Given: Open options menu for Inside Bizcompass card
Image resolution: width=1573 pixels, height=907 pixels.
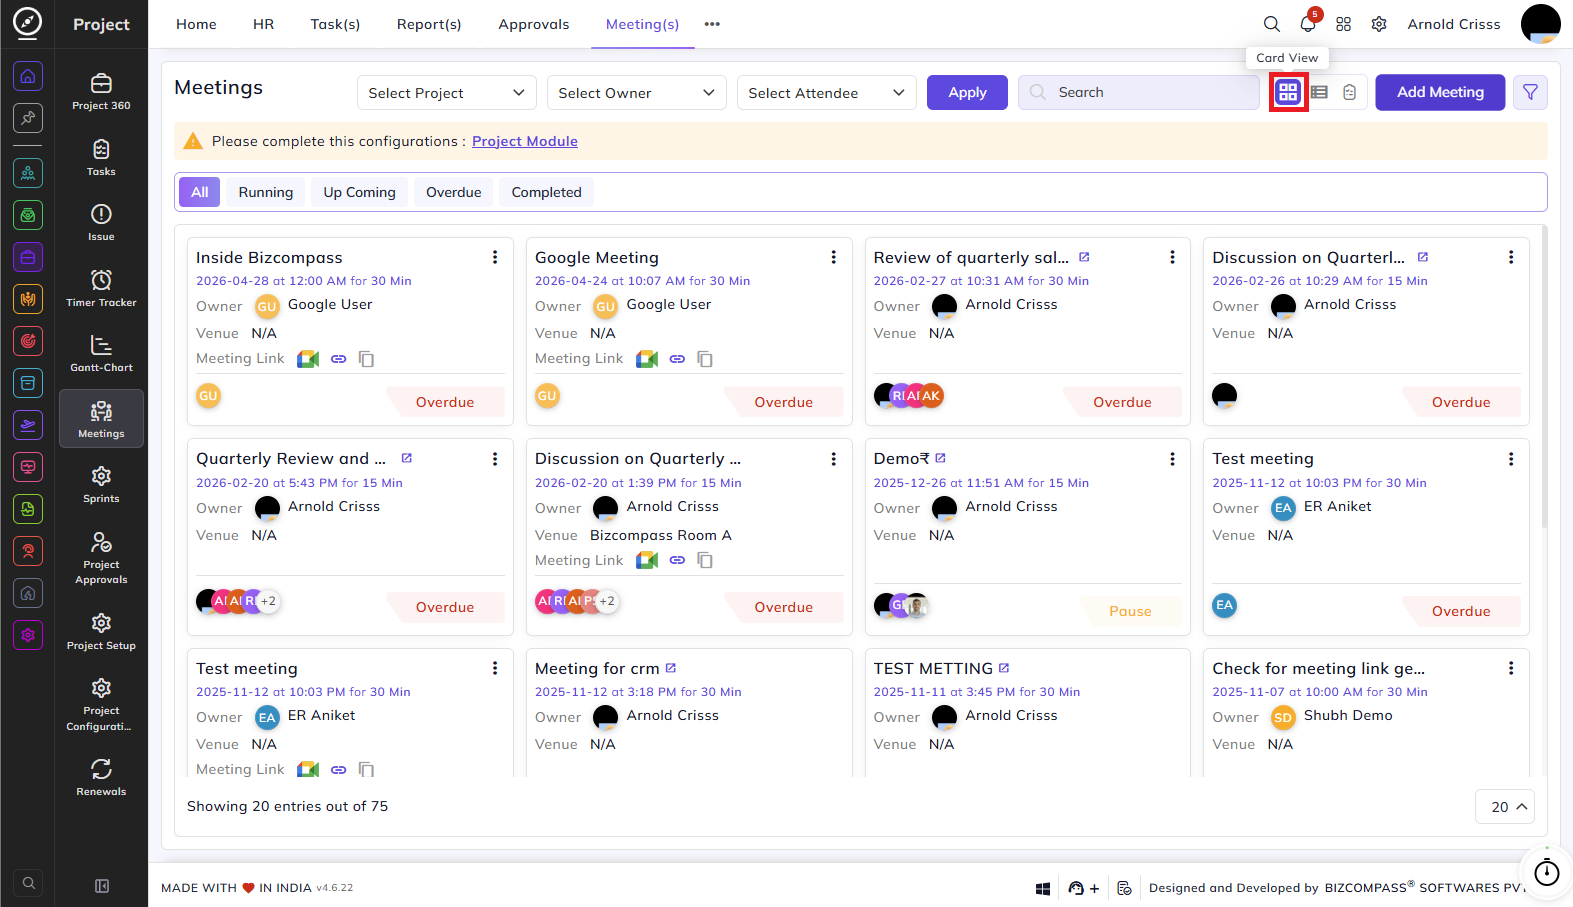Looking at the screenshot, I should coord(495,258).
